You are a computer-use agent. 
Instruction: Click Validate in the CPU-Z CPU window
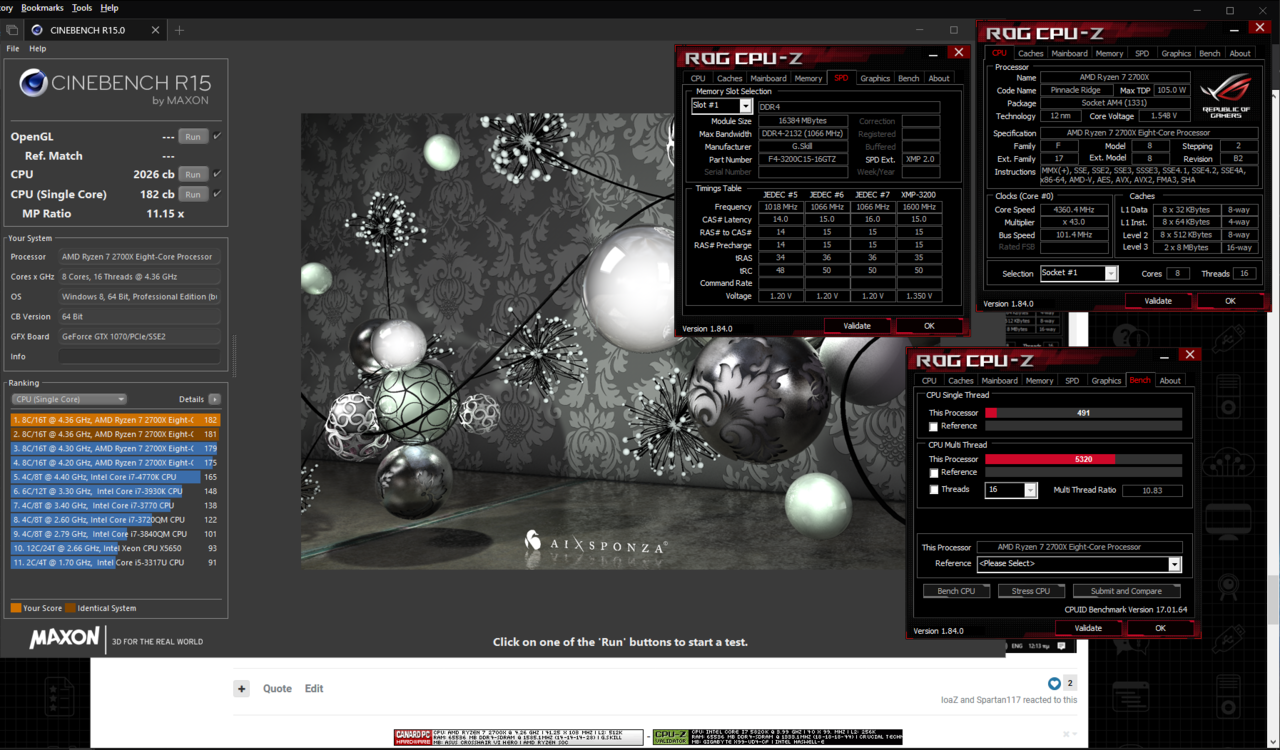(1158, 301)
